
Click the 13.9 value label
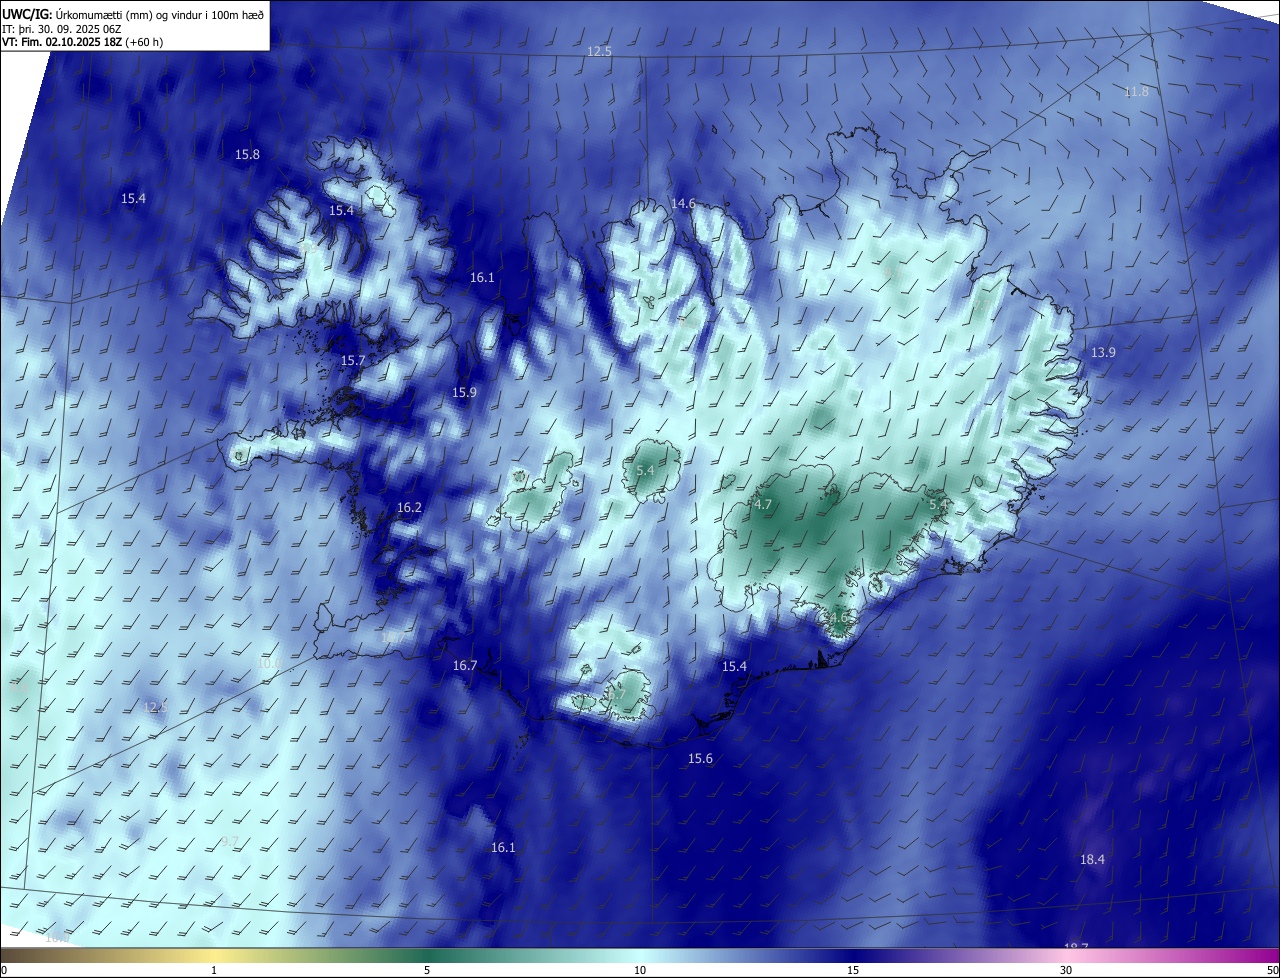[1103, 353]
